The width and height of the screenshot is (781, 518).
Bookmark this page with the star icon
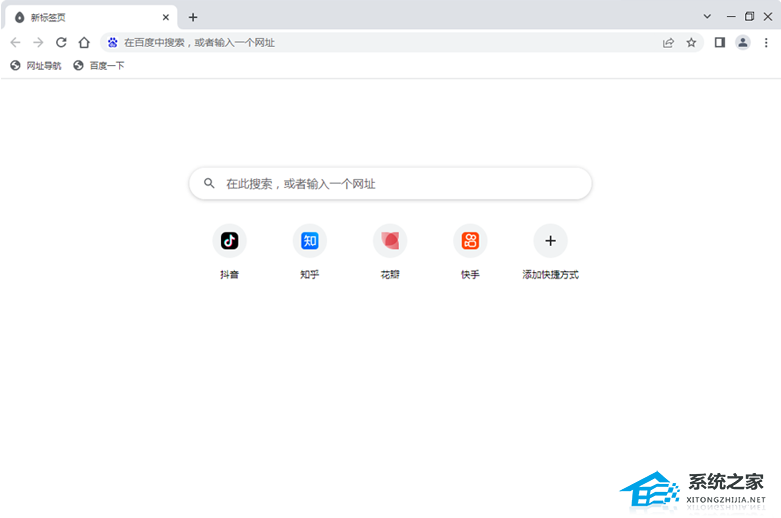(x=691, y=42)
